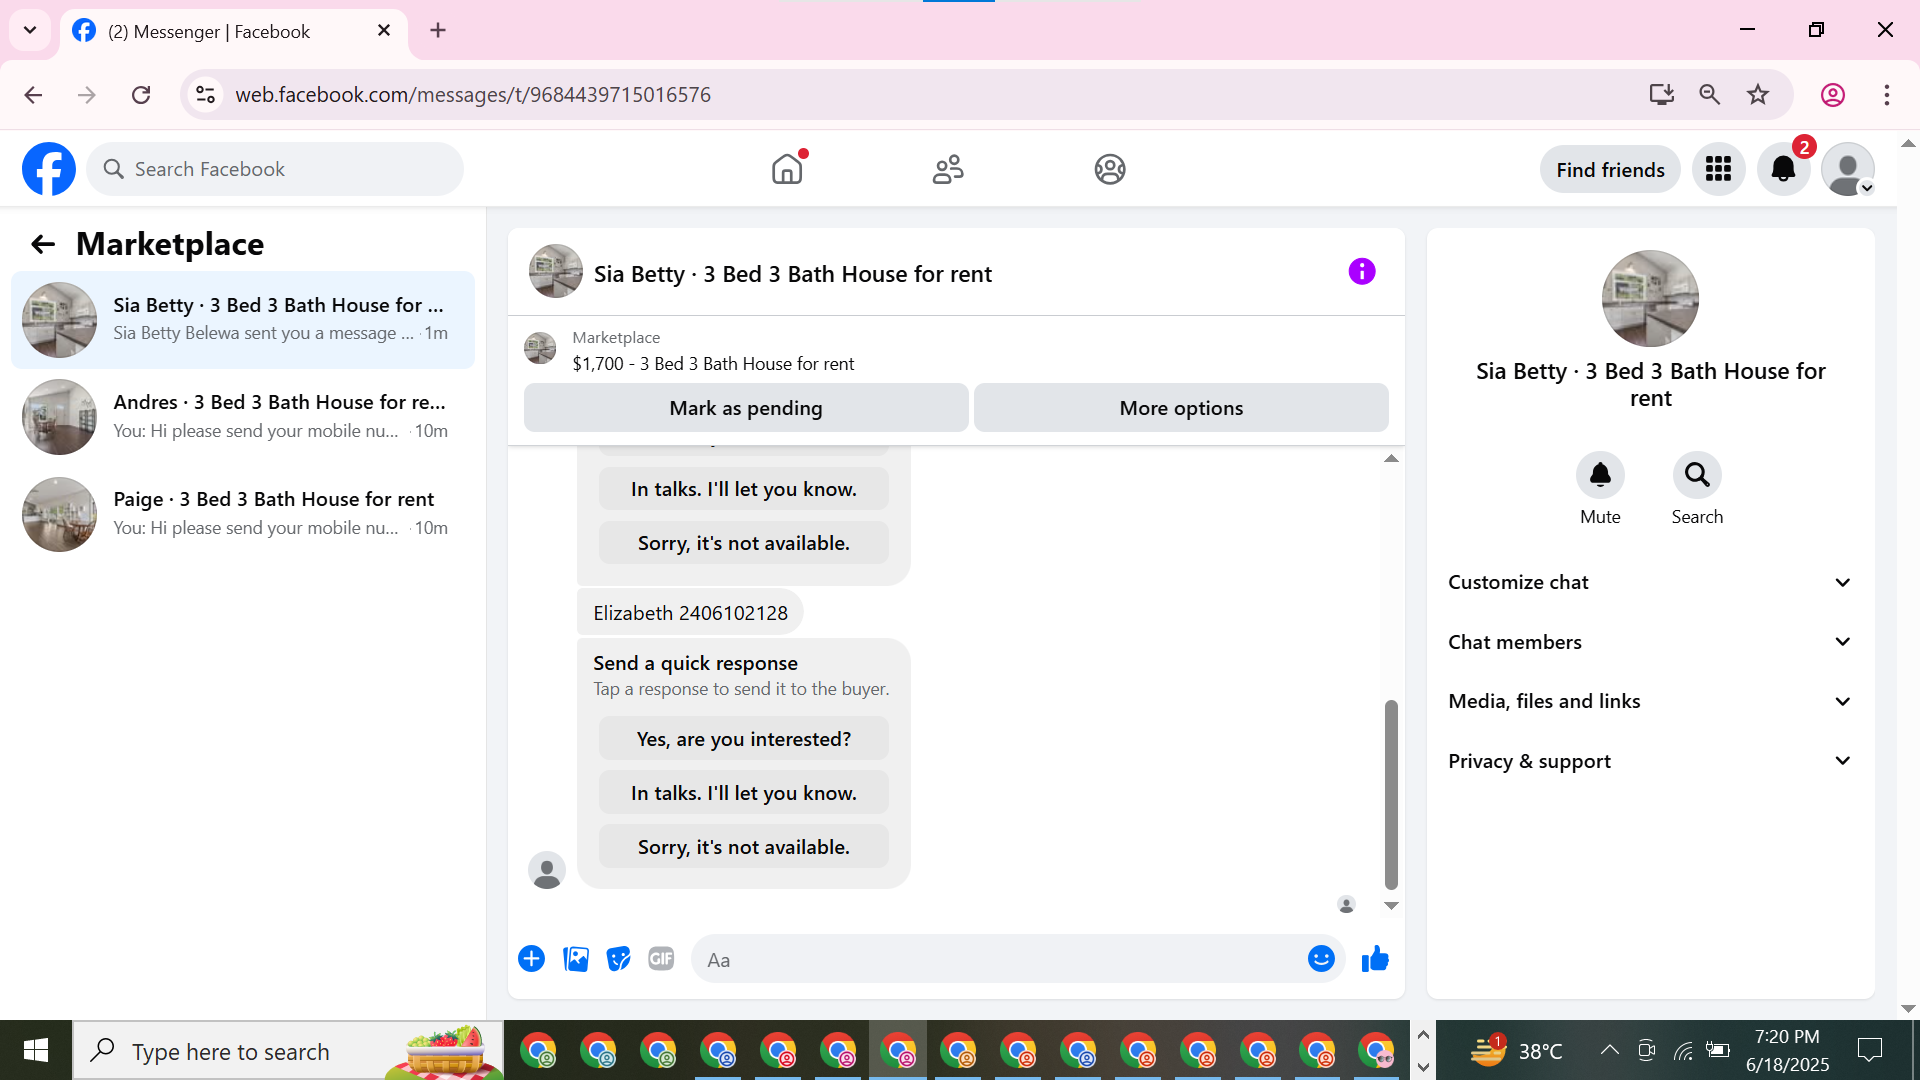Attach a photo or file
The height and width of the screenshot is (1080, 1920).
576,959
